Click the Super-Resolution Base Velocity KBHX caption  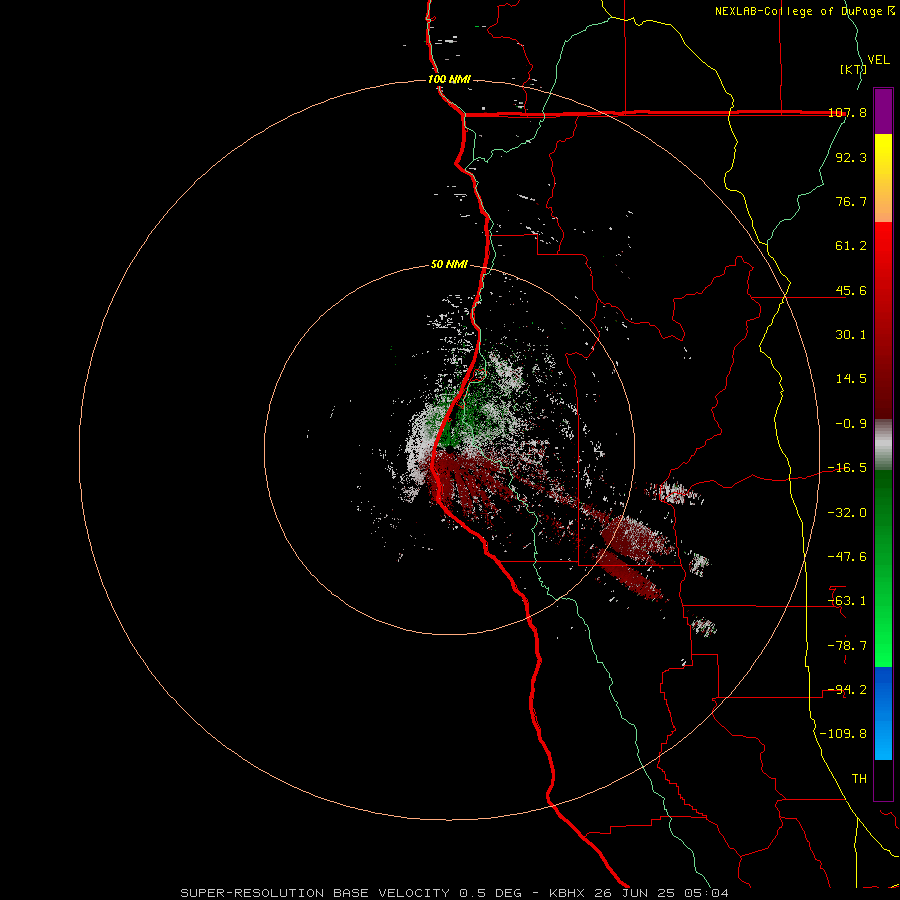click(x=454, y=893)
